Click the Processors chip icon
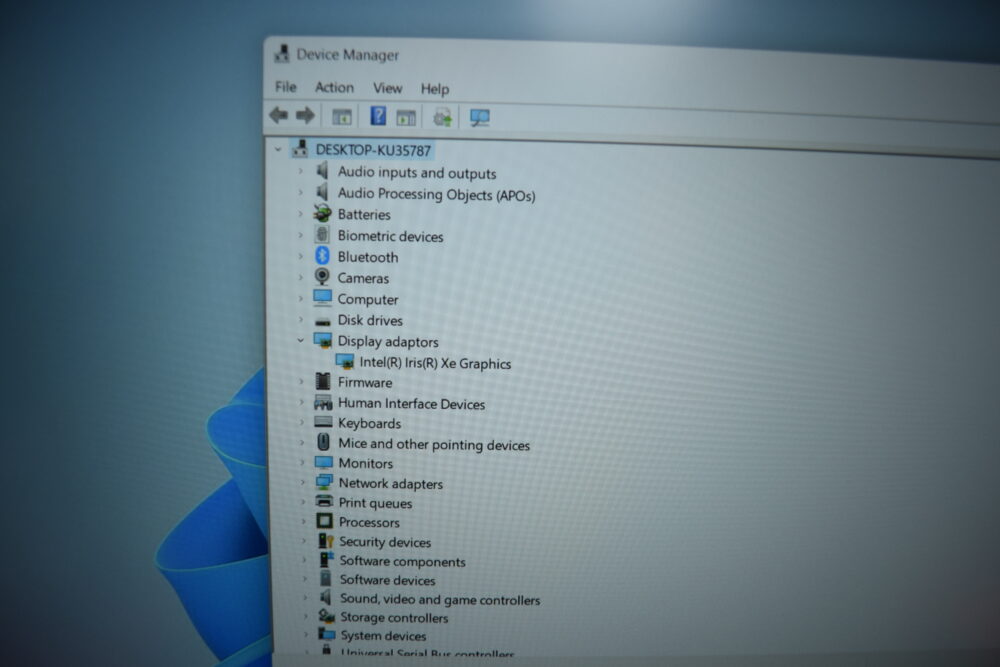Viewport: 1000px width, 667px height. click(324, 521)
